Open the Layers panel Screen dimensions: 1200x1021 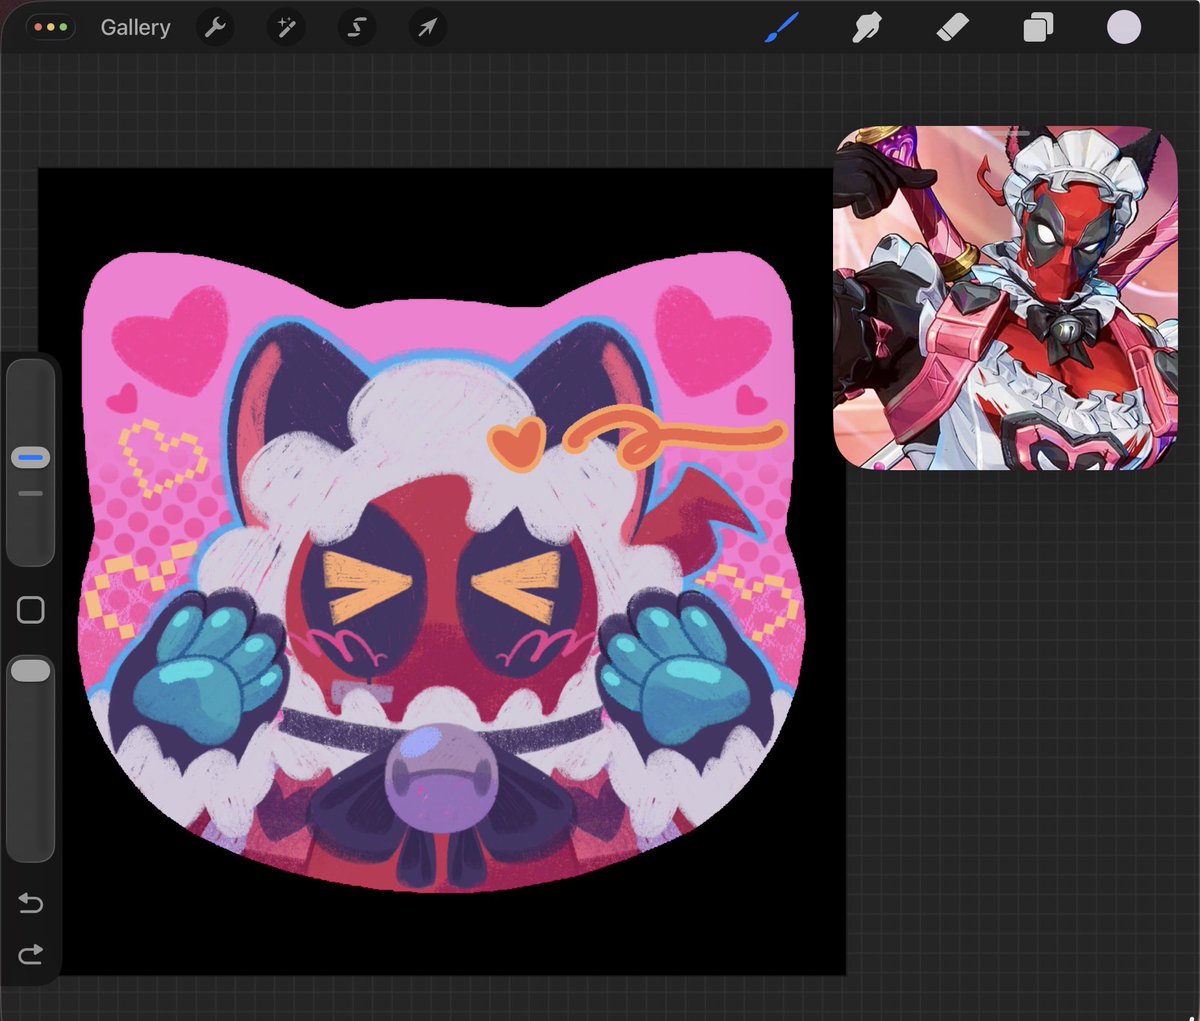[1038, 28]
